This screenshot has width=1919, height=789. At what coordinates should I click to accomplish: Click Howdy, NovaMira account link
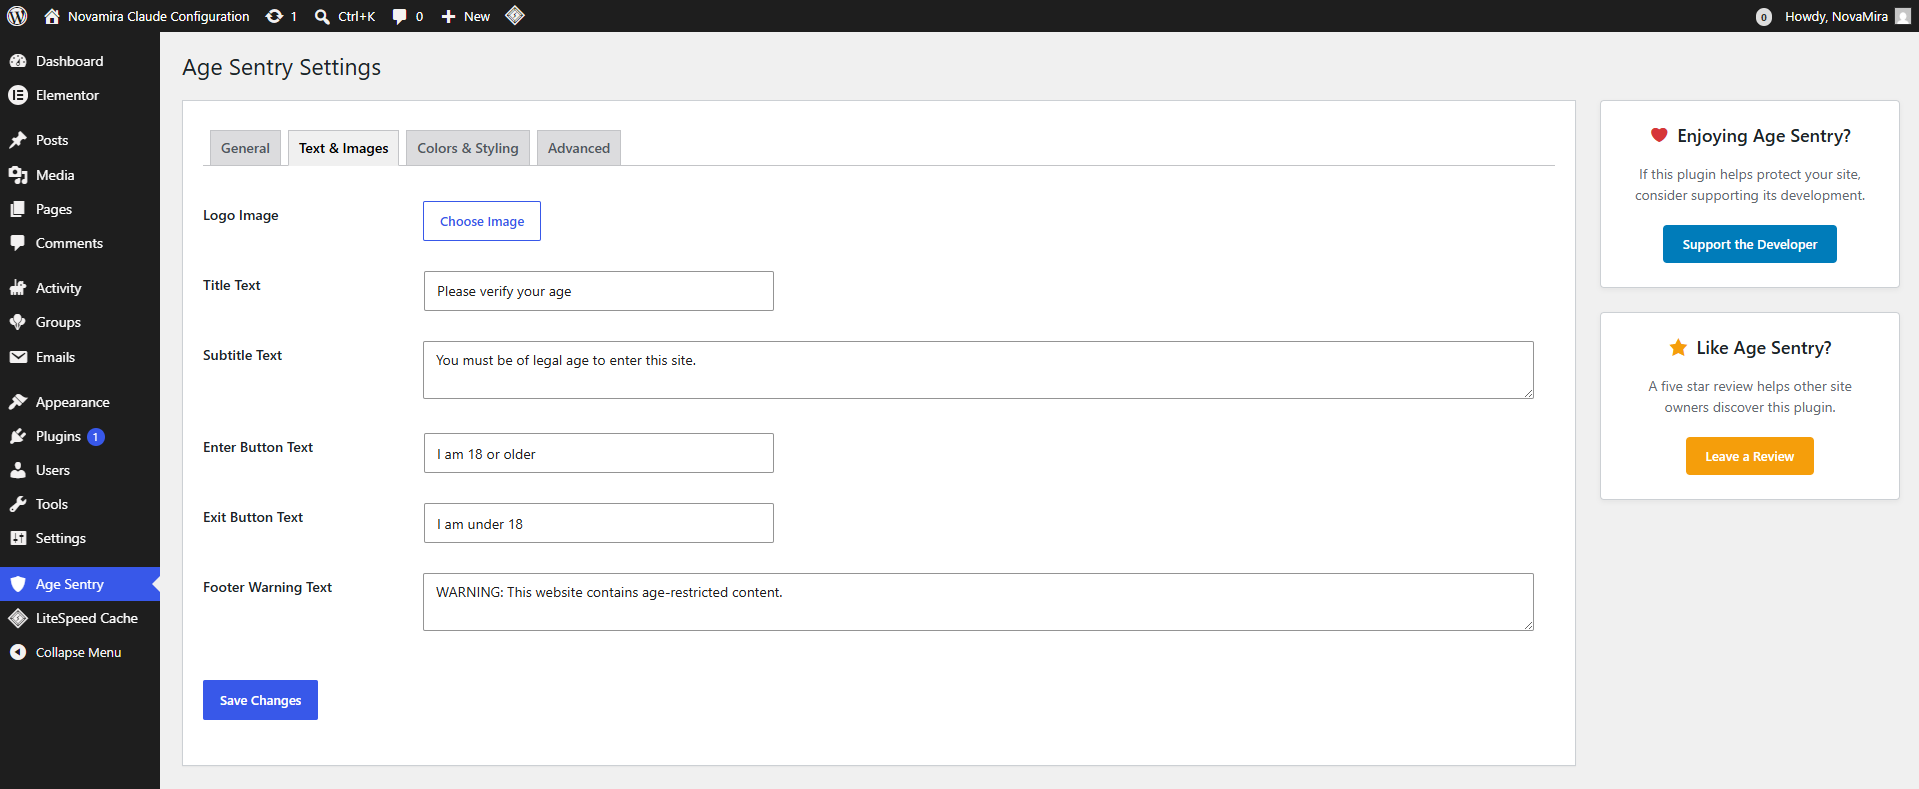pos(1836,16)
